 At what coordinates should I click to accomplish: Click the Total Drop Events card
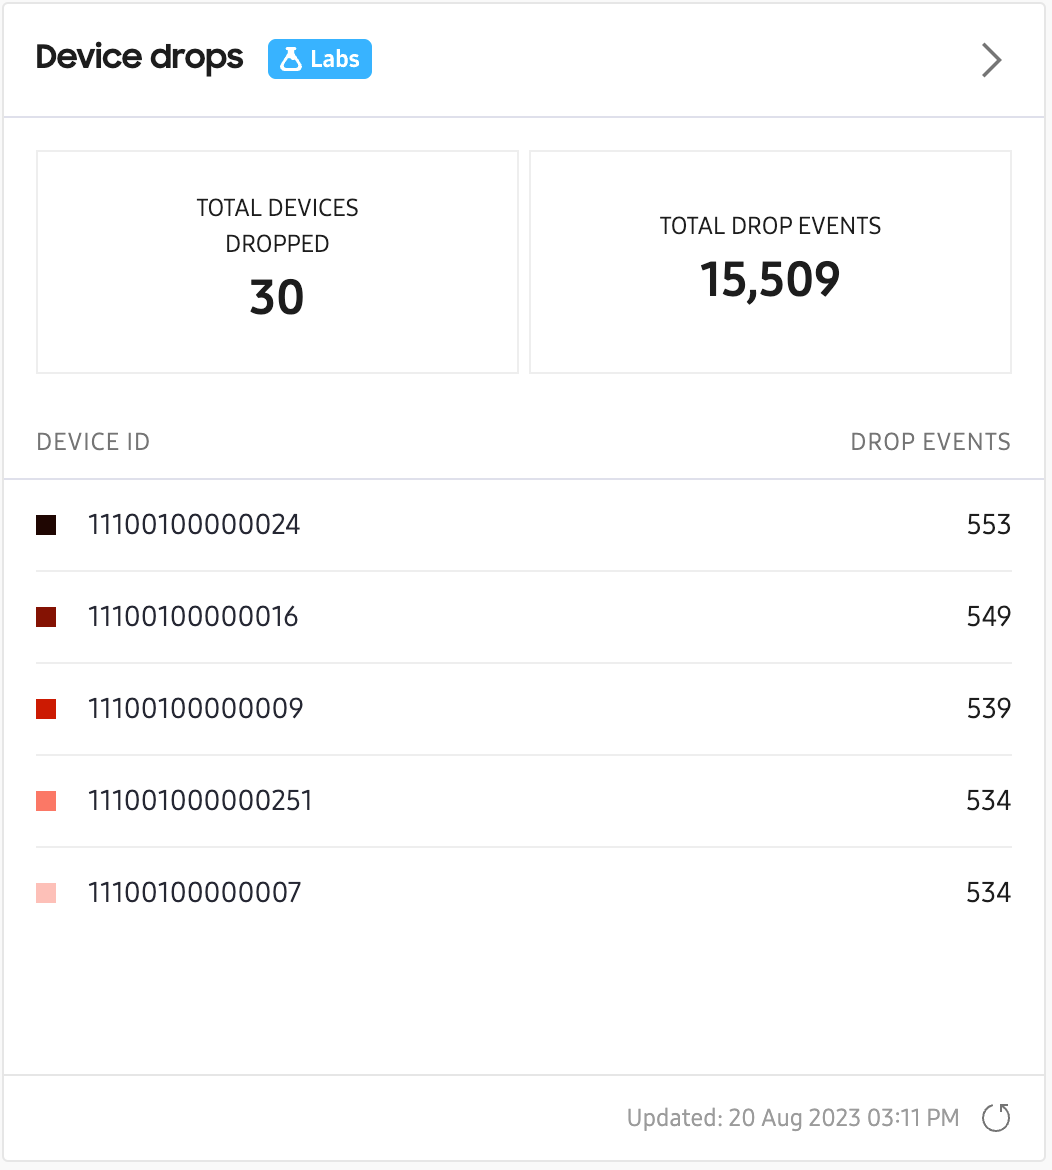coord(770,262)
